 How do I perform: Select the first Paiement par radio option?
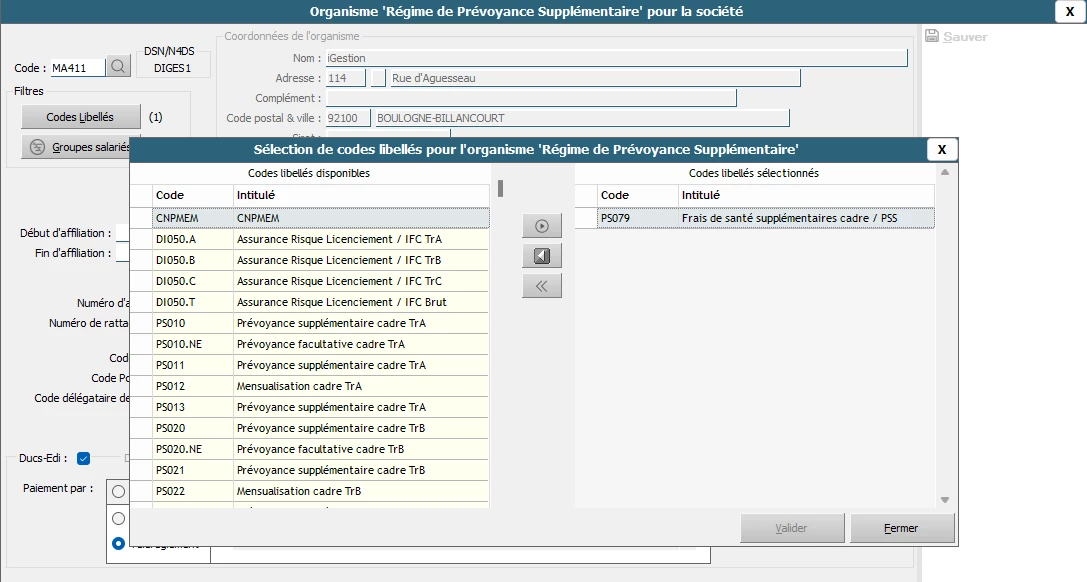pos(119,491)
